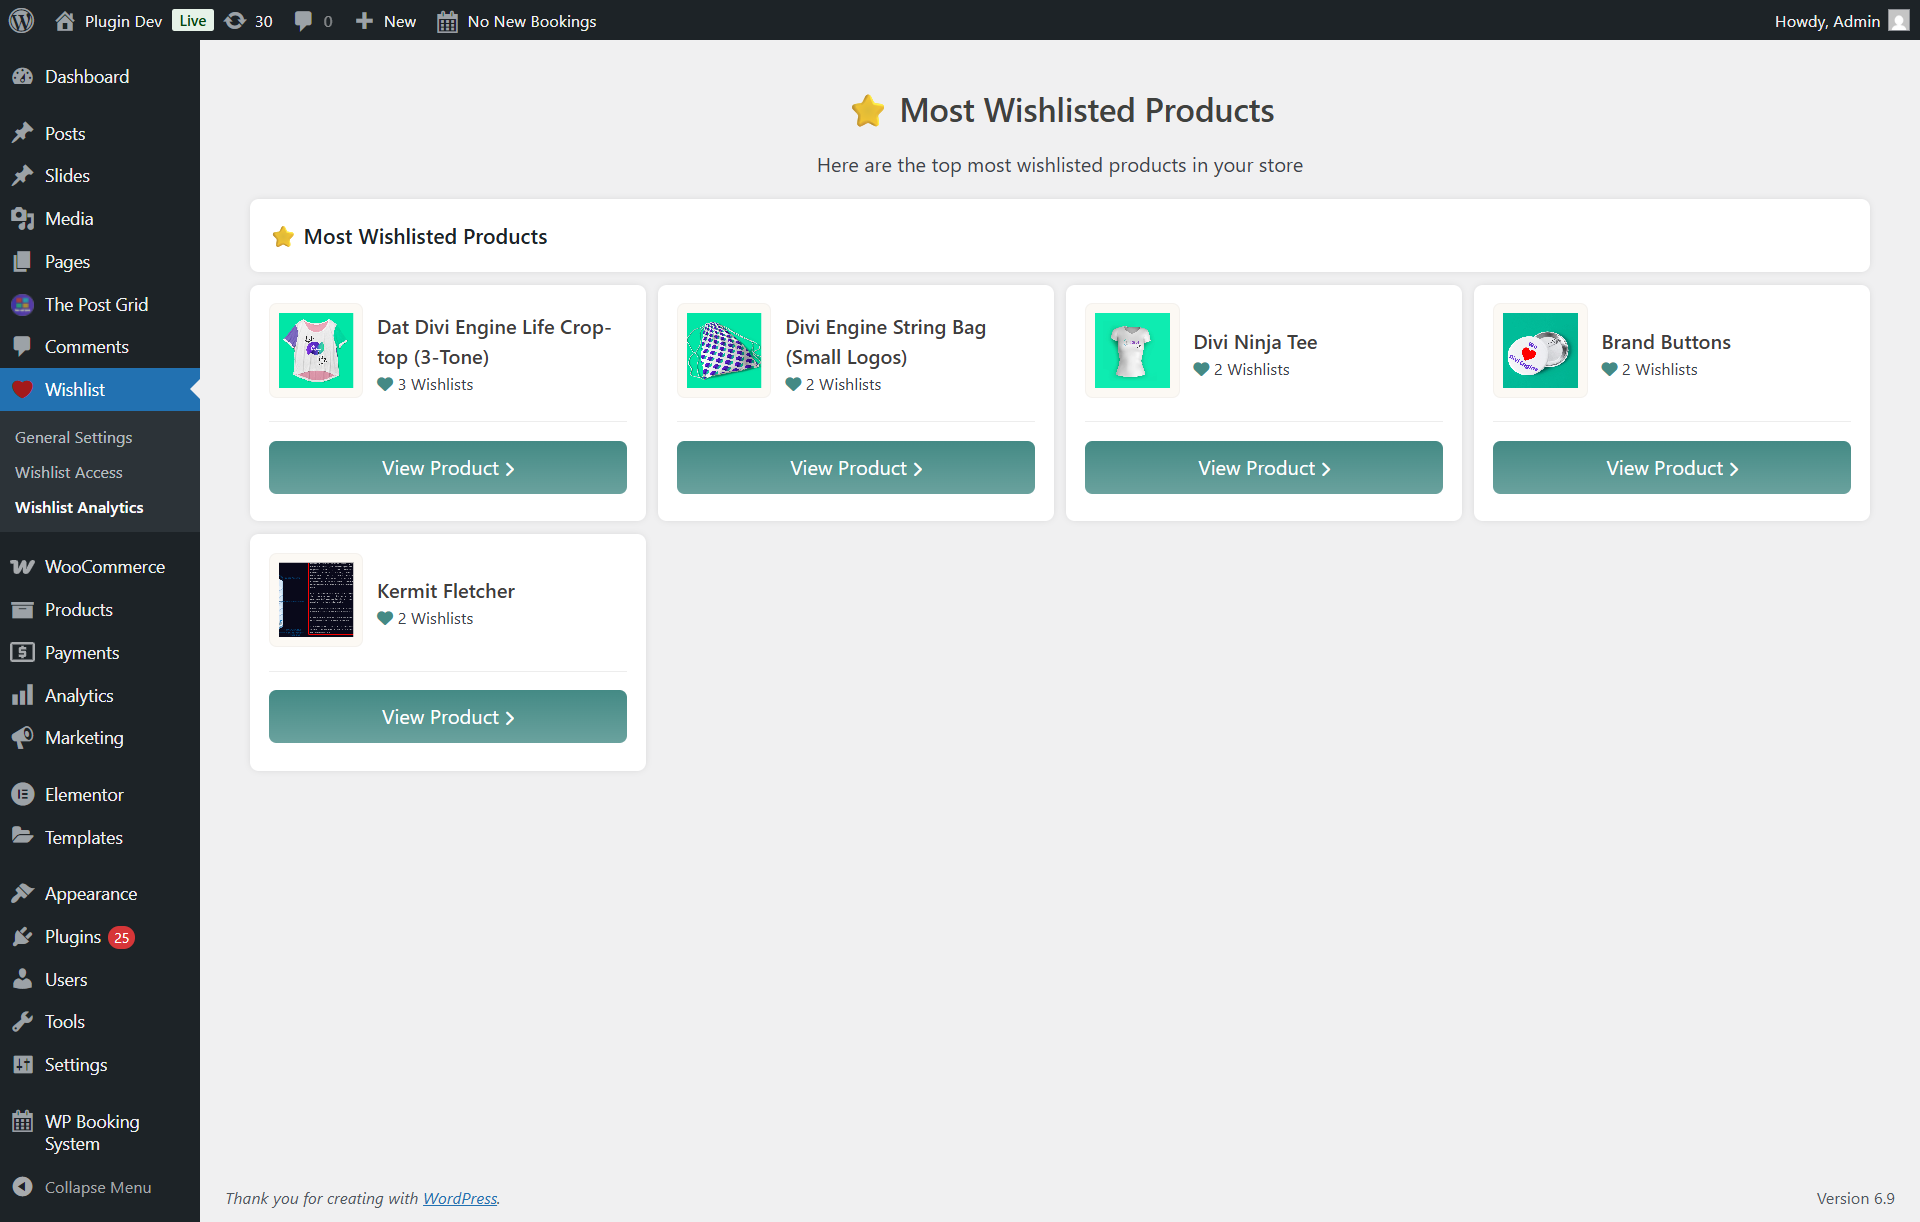Follow the WordPress footer link
Screen dimensions: 1920x1222
[459, 1198]
